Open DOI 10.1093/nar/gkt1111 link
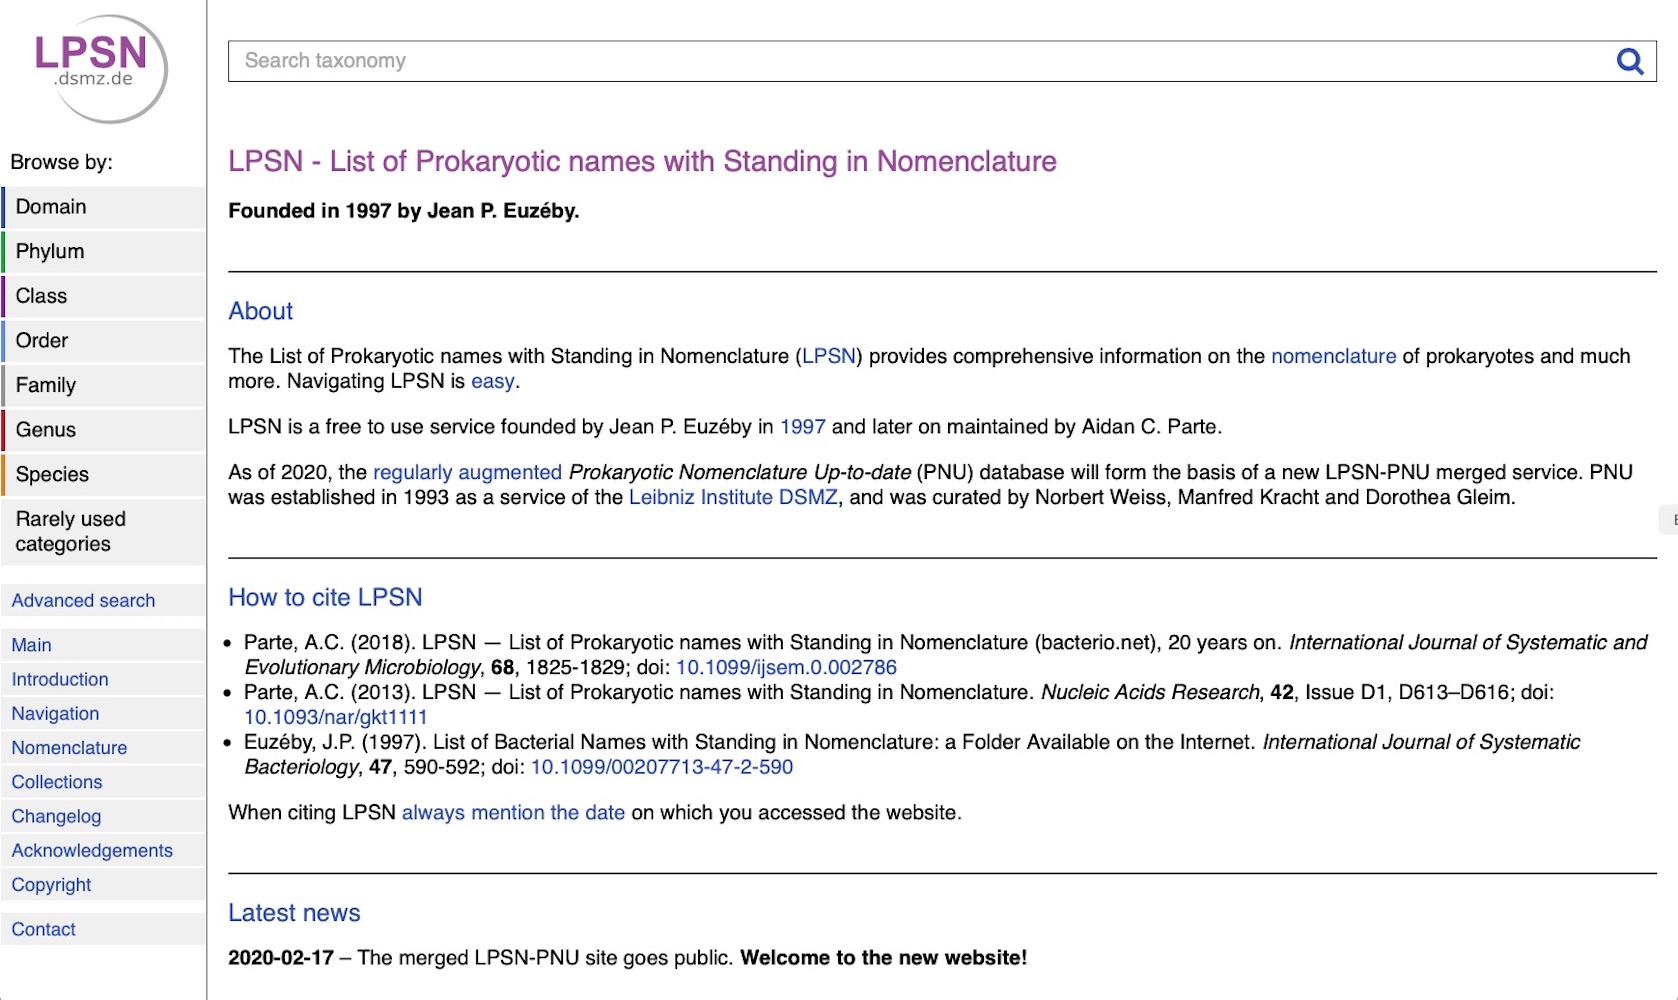The image size is (1678, 1000). 336,718
